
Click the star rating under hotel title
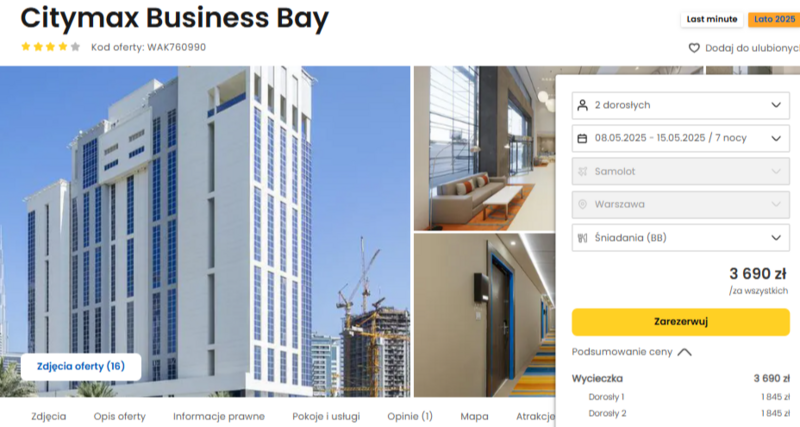click(50, 47)
